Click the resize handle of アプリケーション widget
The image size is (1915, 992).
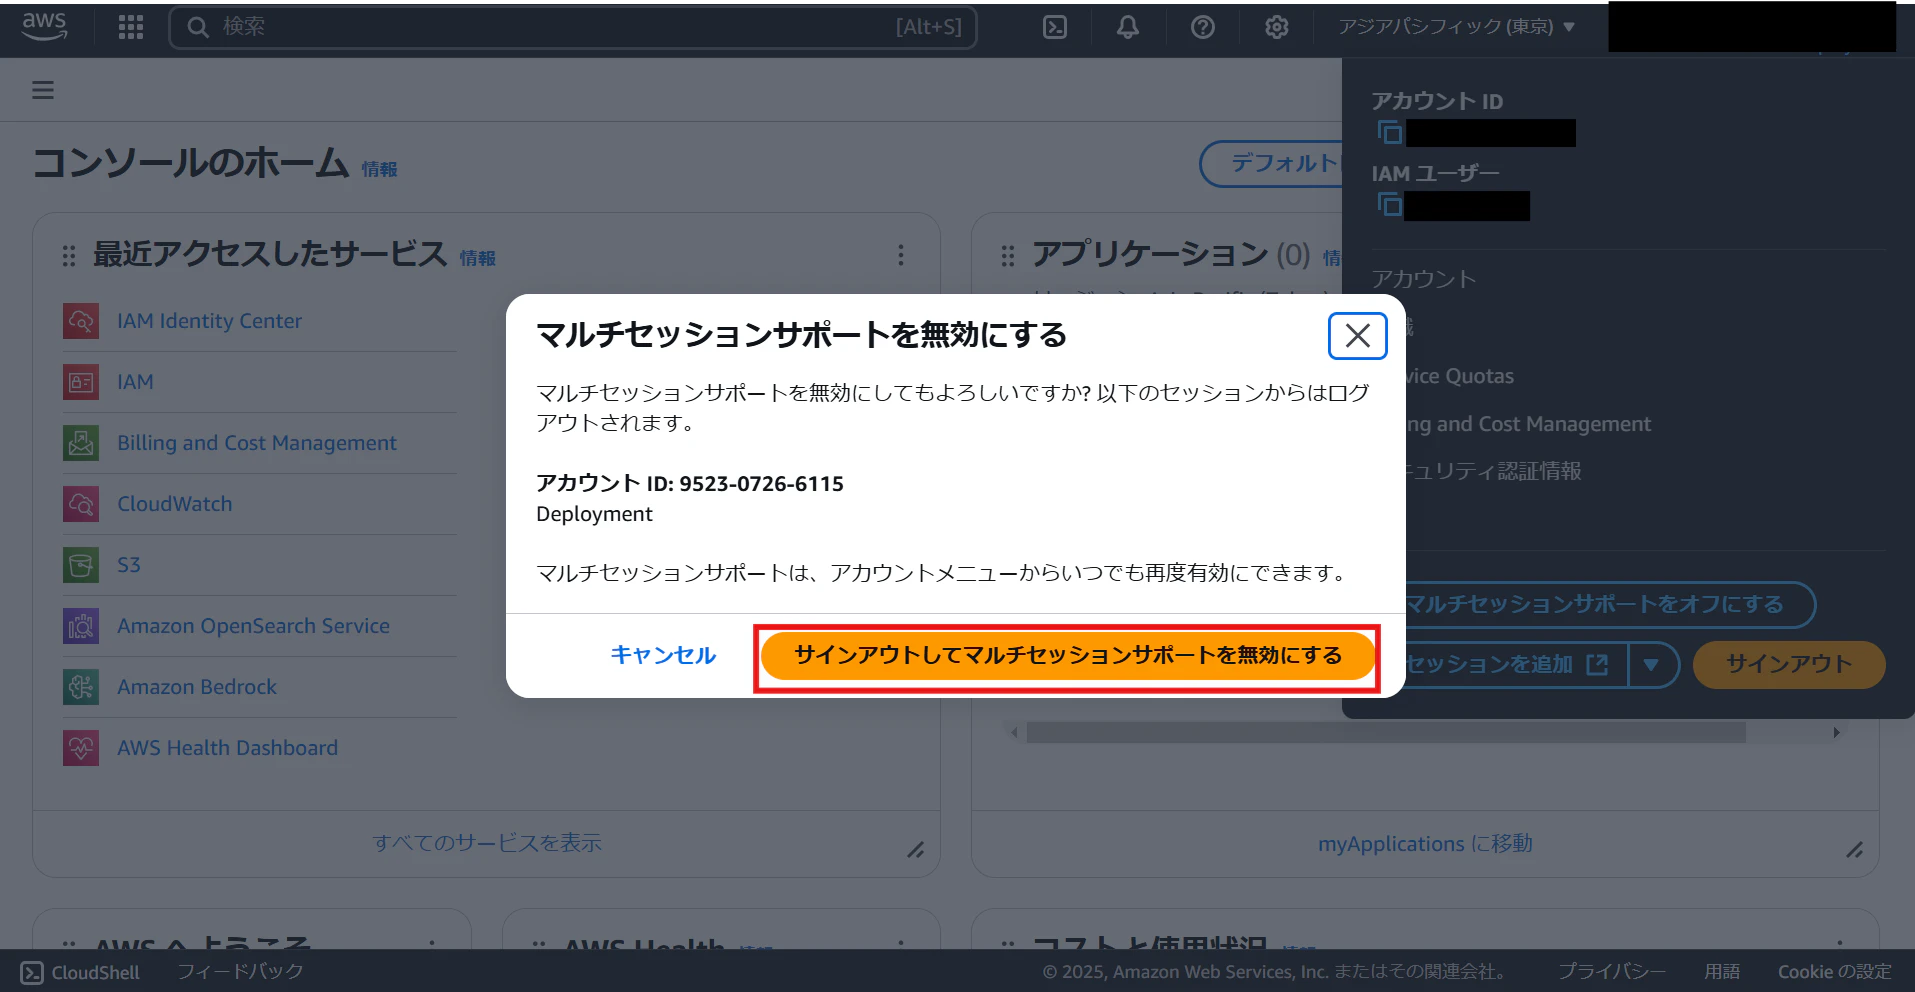1855,850
